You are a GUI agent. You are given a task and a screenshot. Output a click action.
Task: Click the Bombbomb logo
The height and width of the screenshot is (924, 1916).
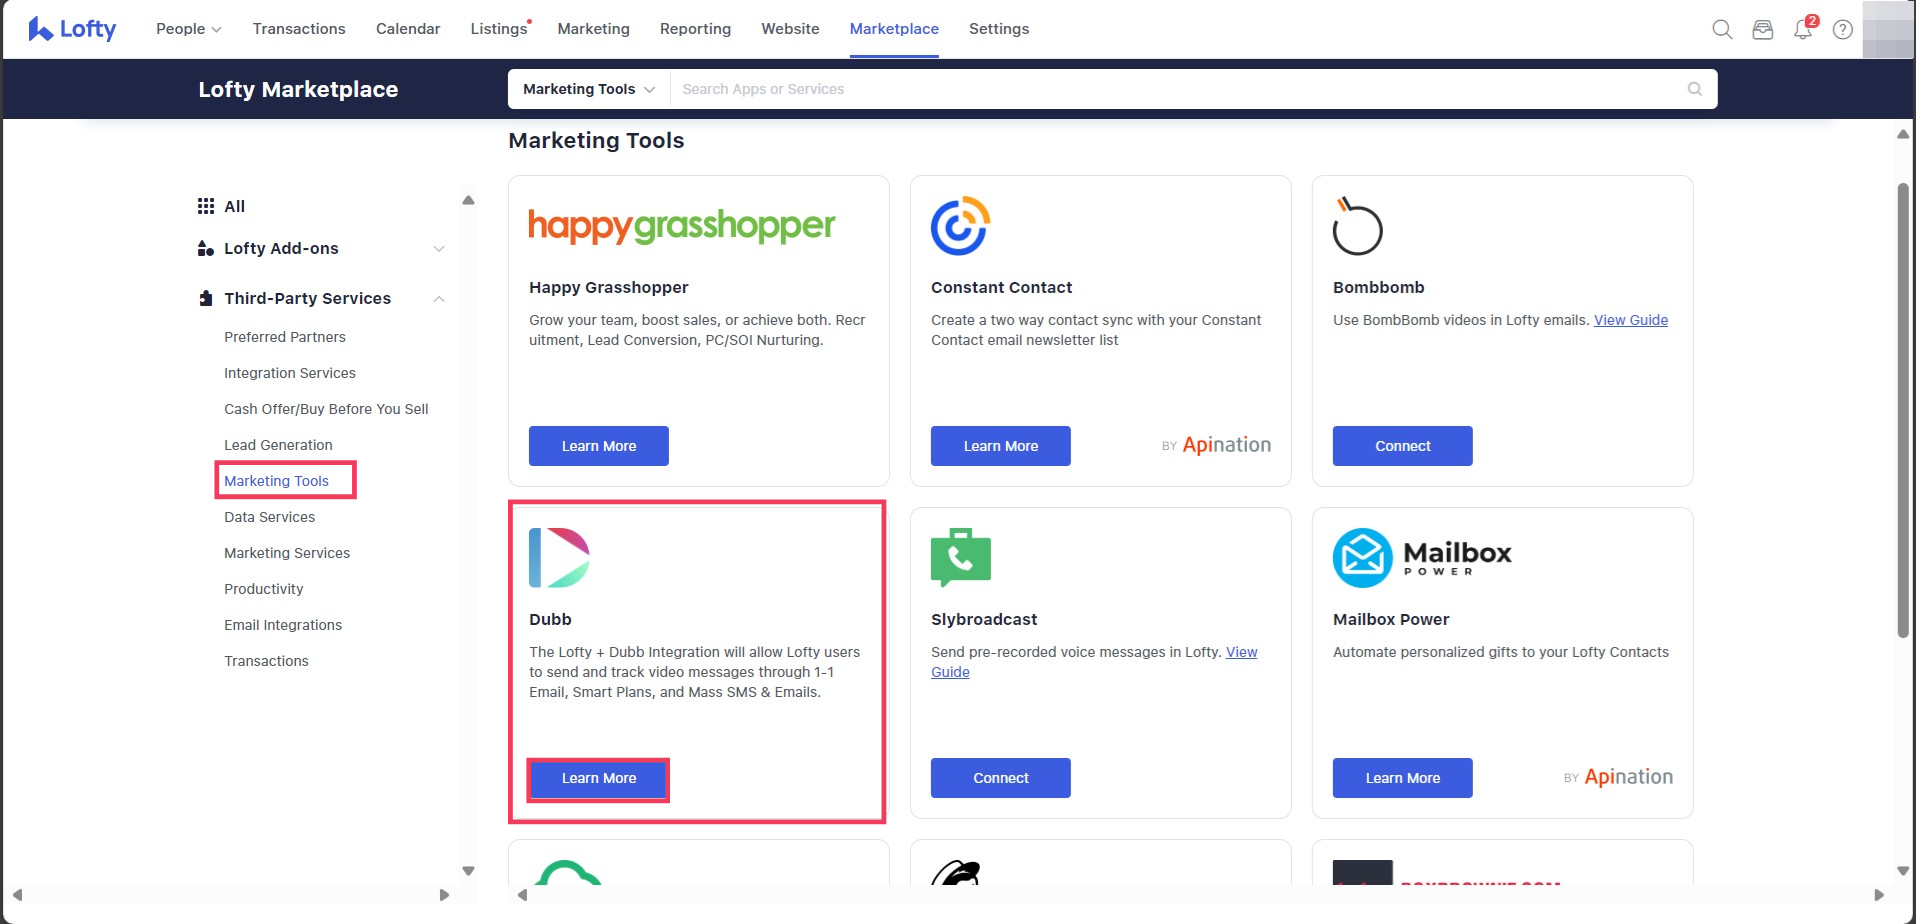point(1357,226)
